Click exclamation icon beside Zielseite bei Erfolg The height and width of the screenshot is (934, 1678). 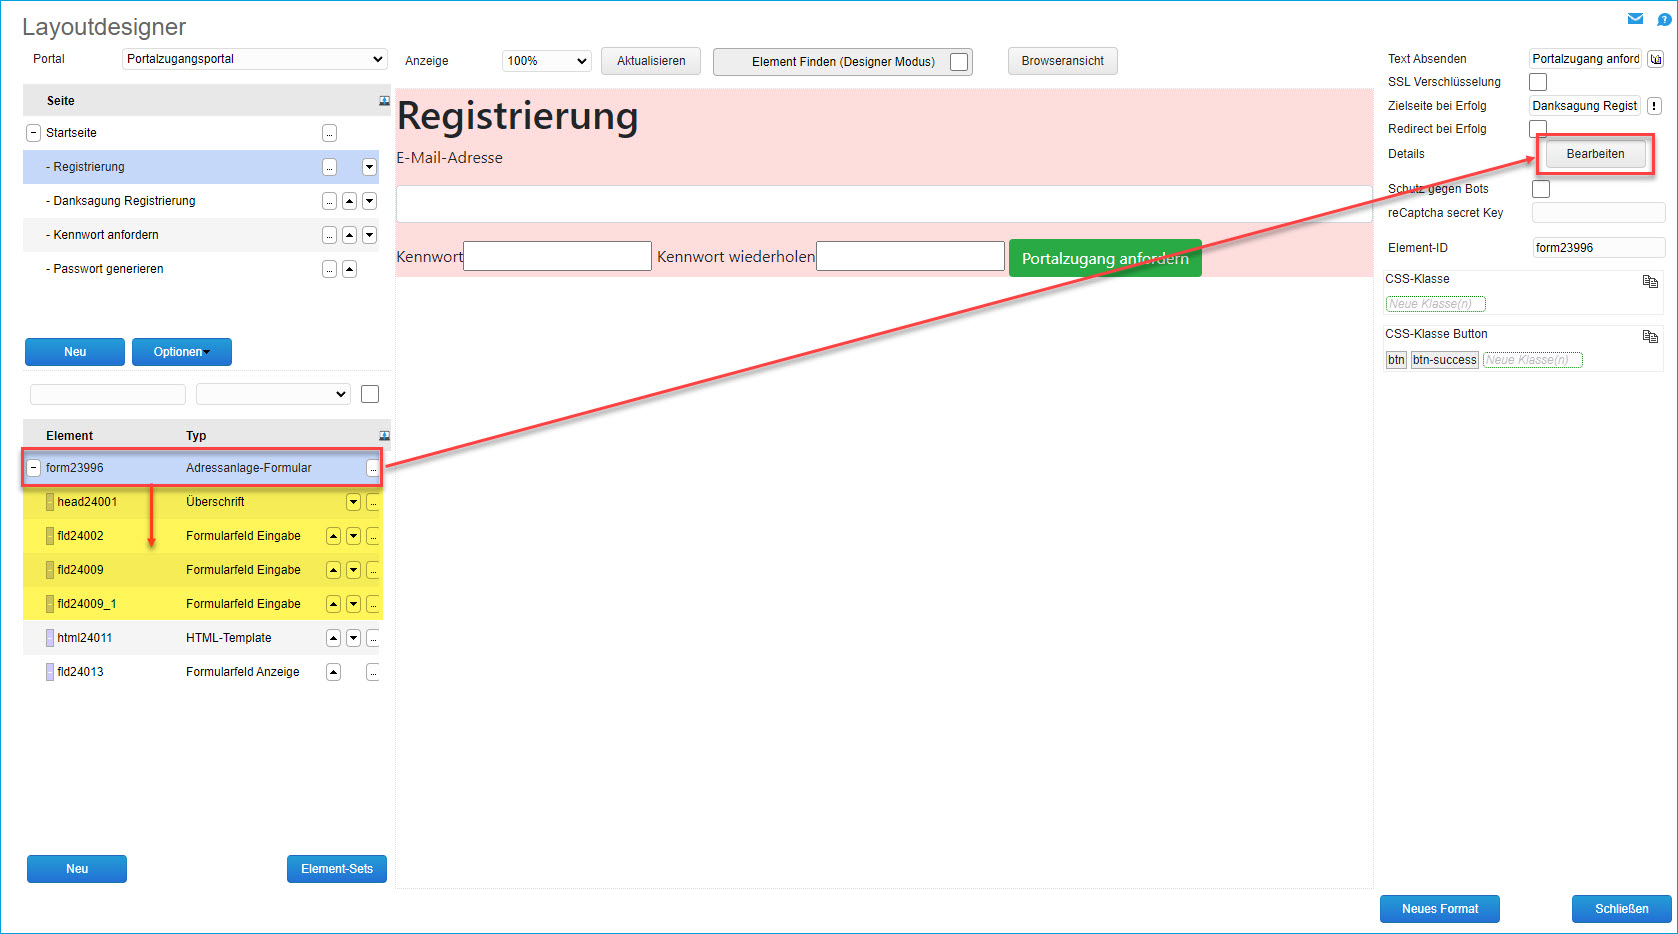coord(1654,106)
